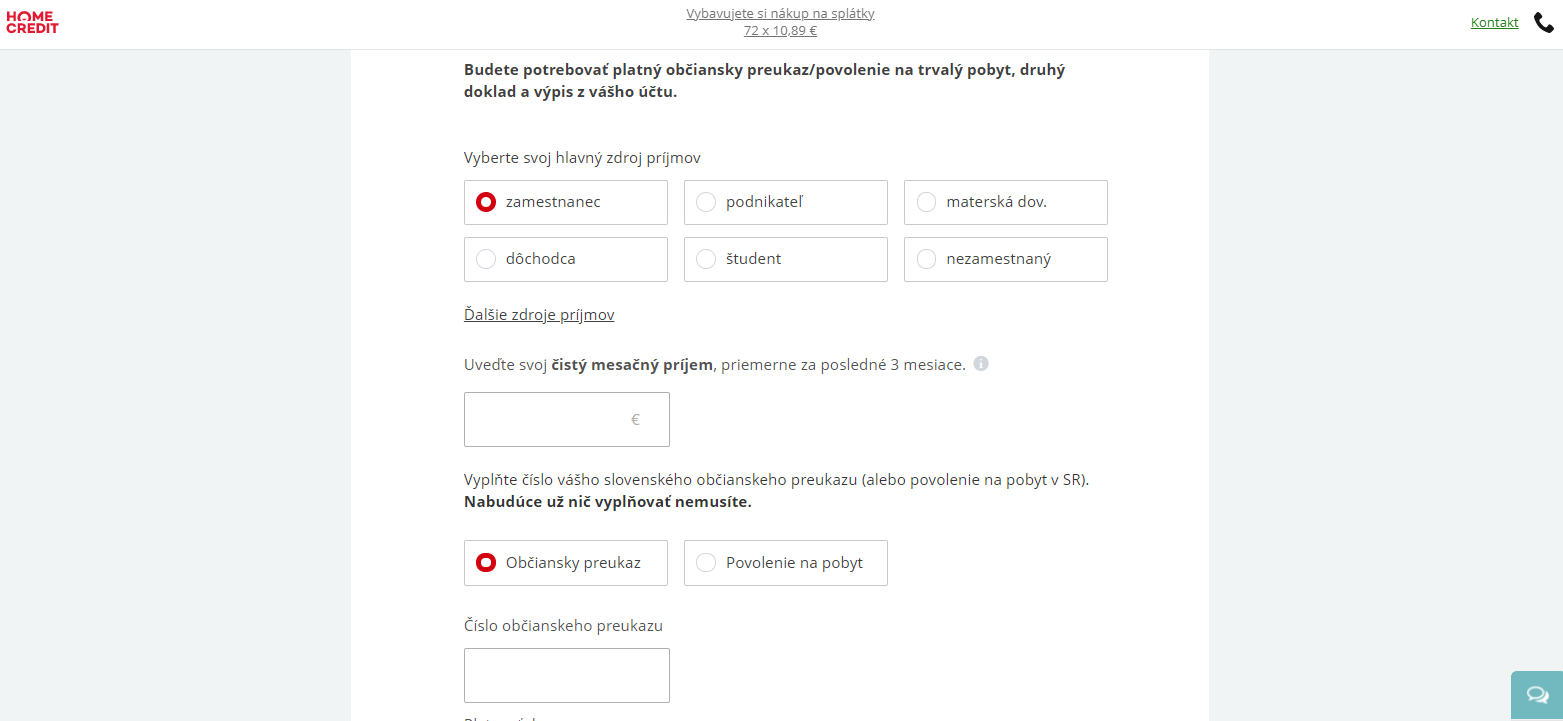Open the Kontakt link
The height and width of the screenshot is (721, 1563).
1494,22
